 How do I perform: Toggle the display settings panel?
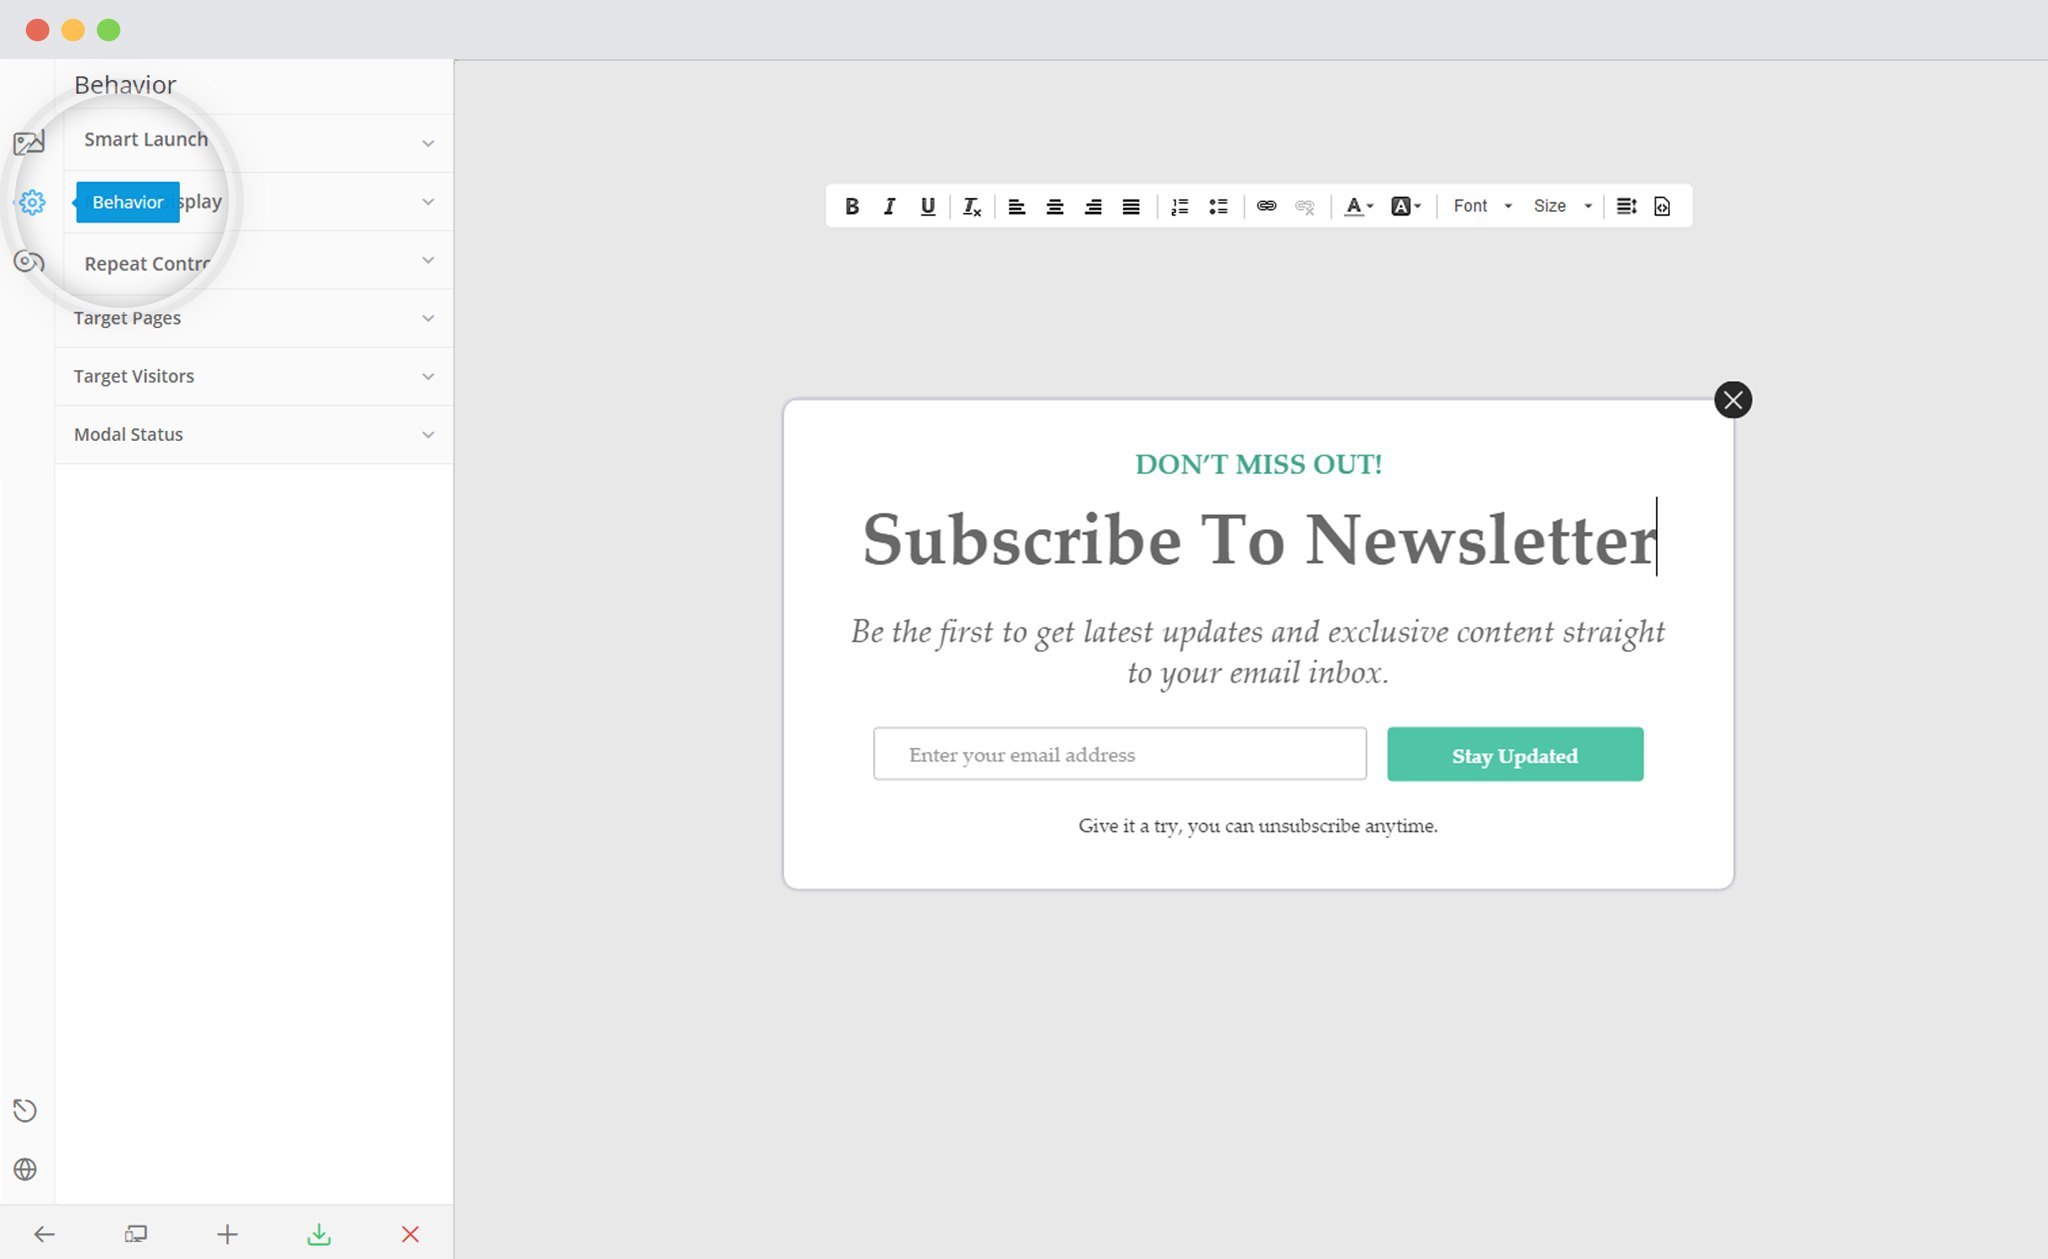click(255, 200)
